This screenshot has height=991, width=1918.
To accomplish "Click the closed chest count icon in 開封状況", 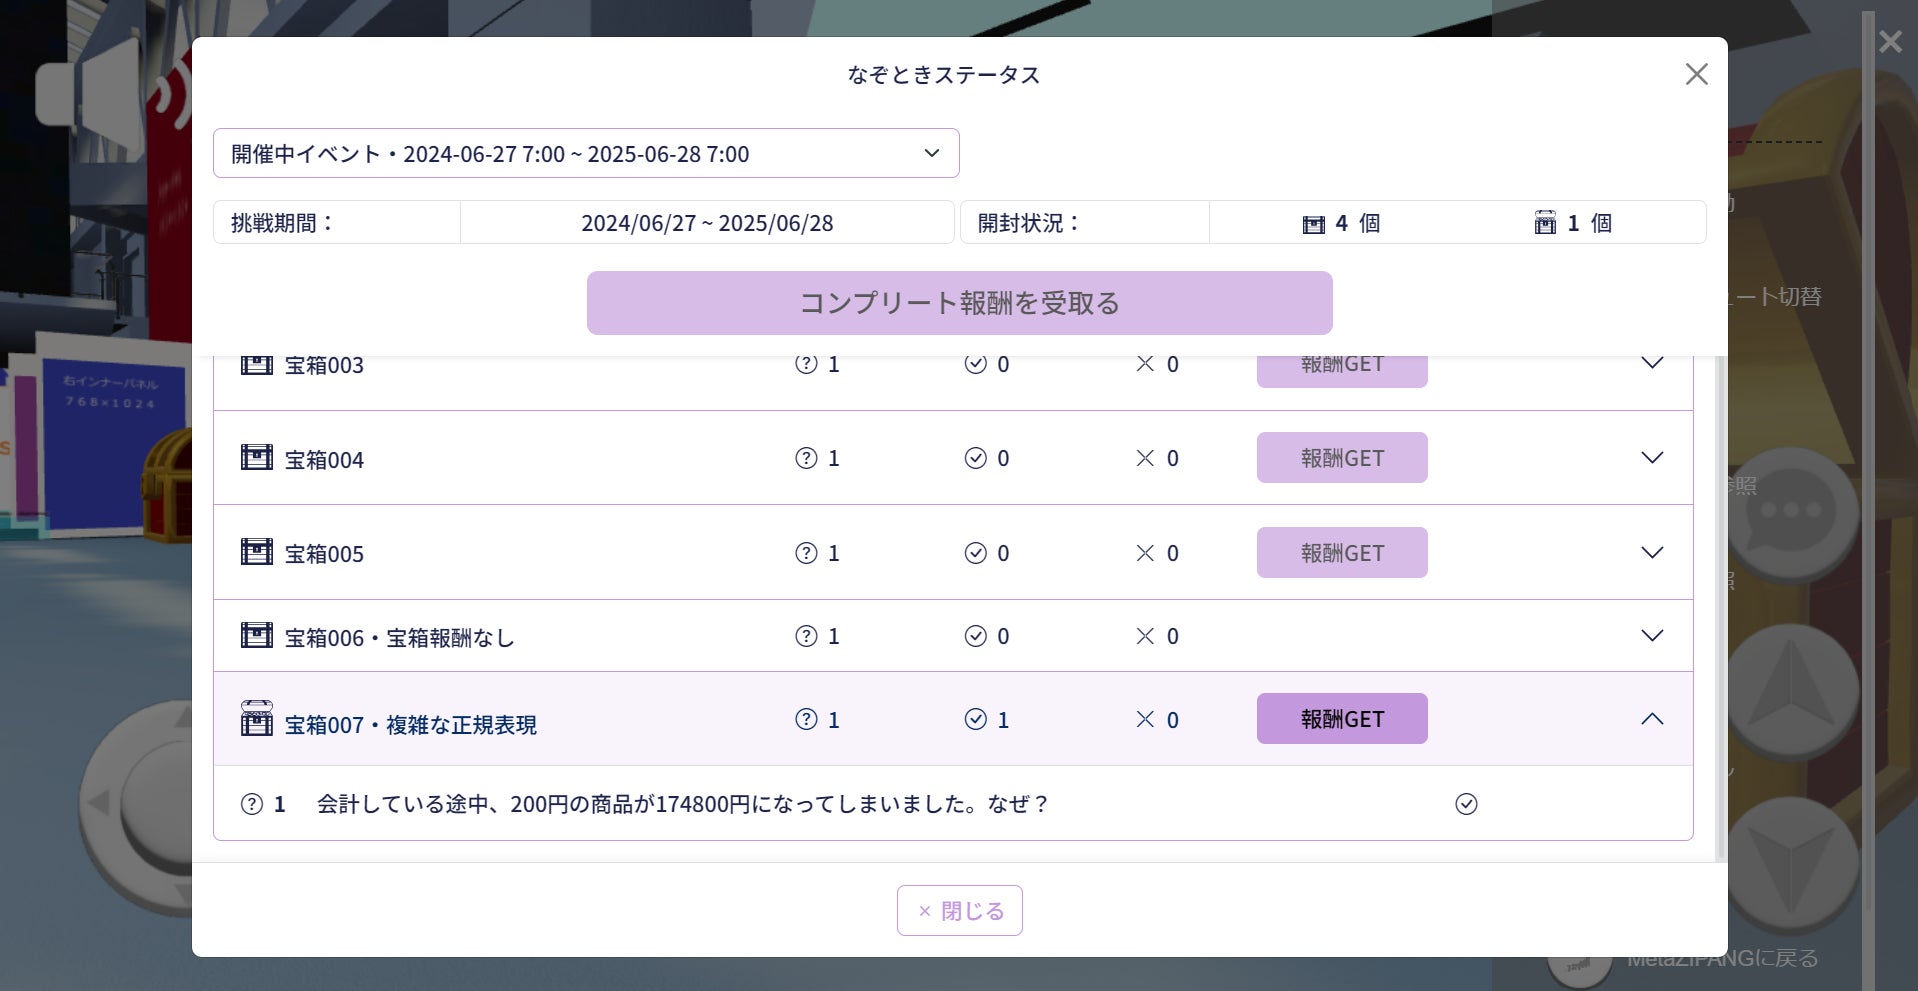I will 1314,224.
